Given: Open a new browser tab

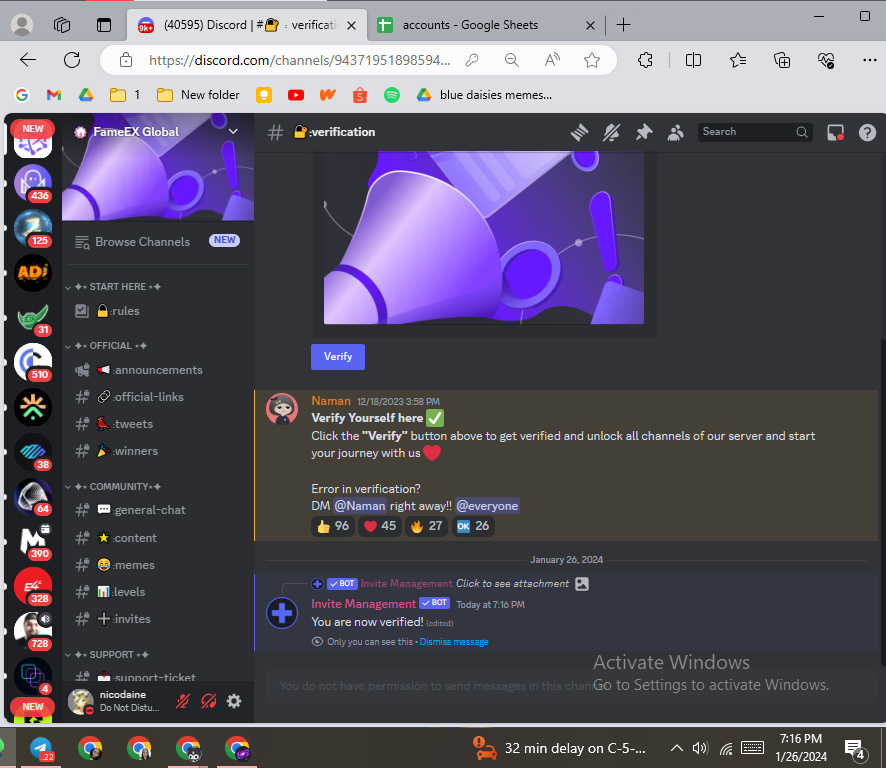Looking at the screenshot, I should [x=623, y=25].
